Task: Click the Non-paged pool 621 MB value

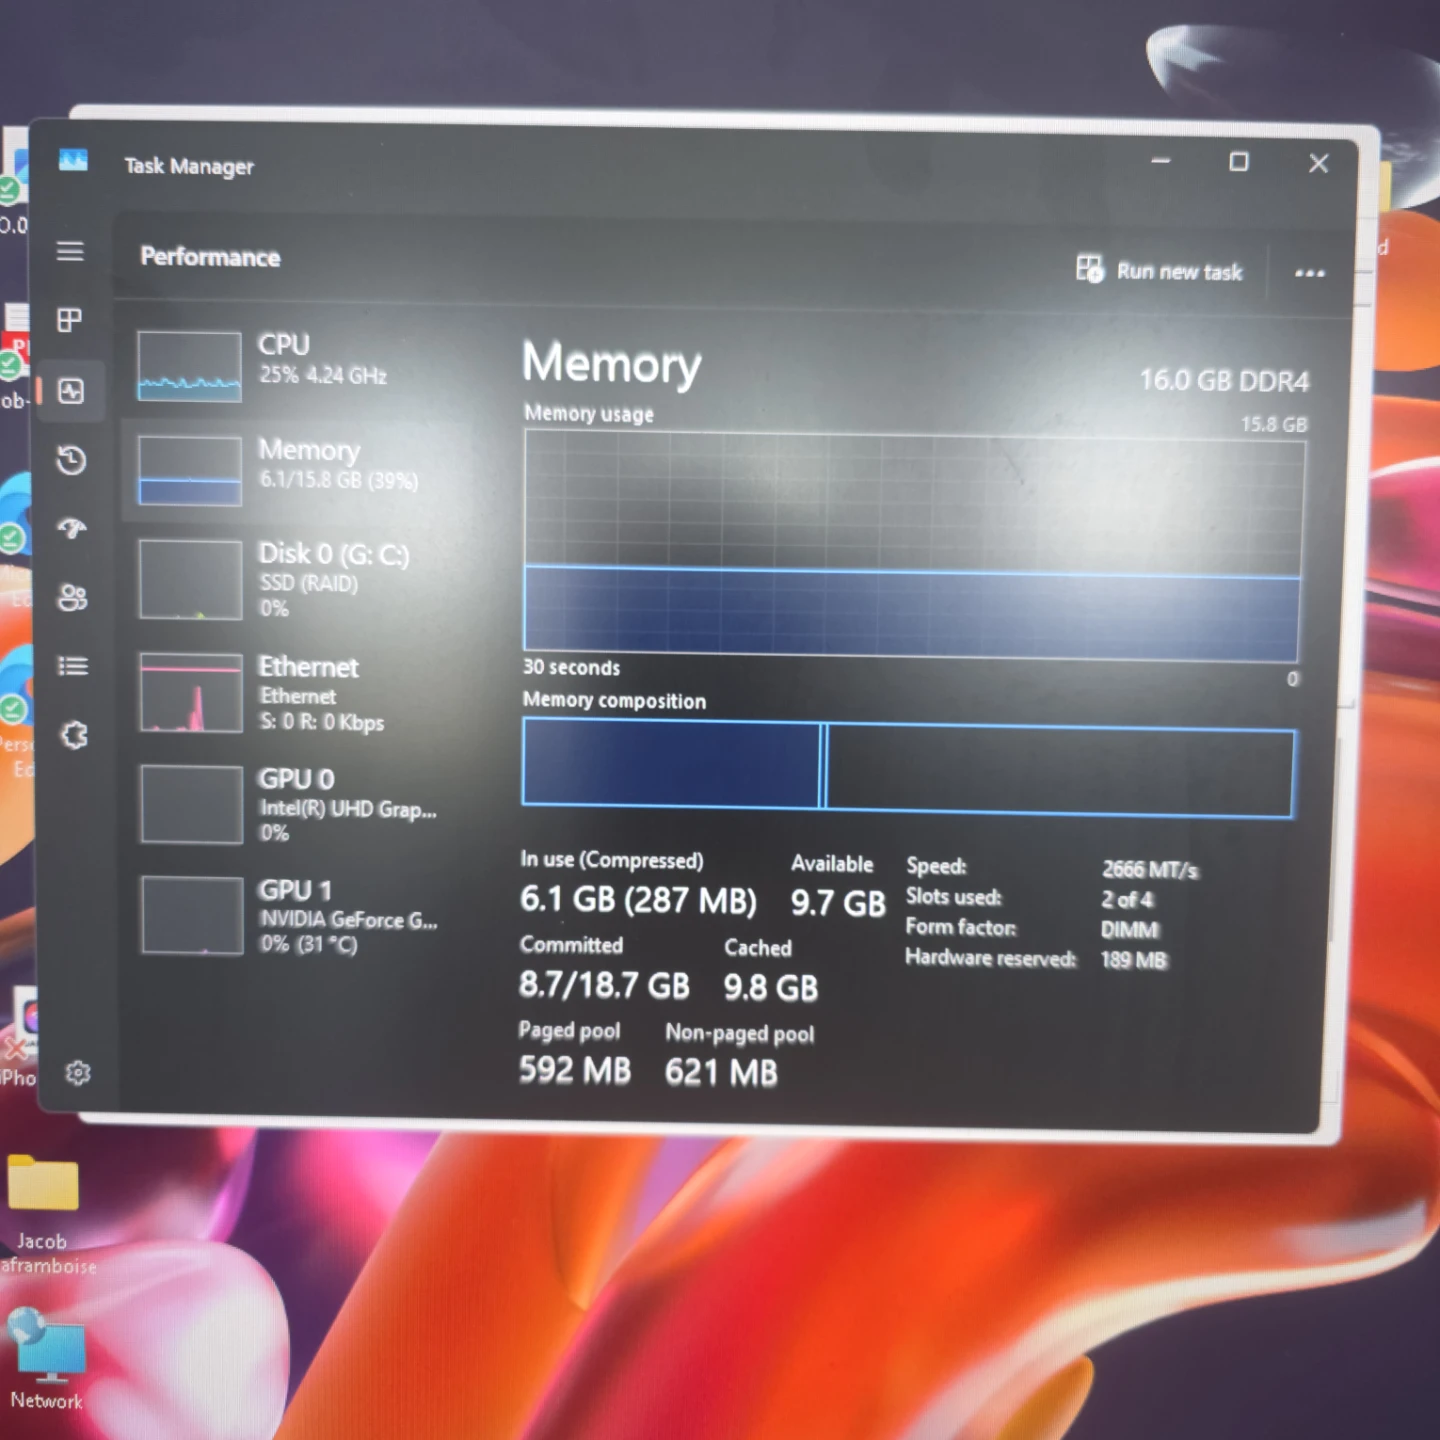Action: 721,1073
